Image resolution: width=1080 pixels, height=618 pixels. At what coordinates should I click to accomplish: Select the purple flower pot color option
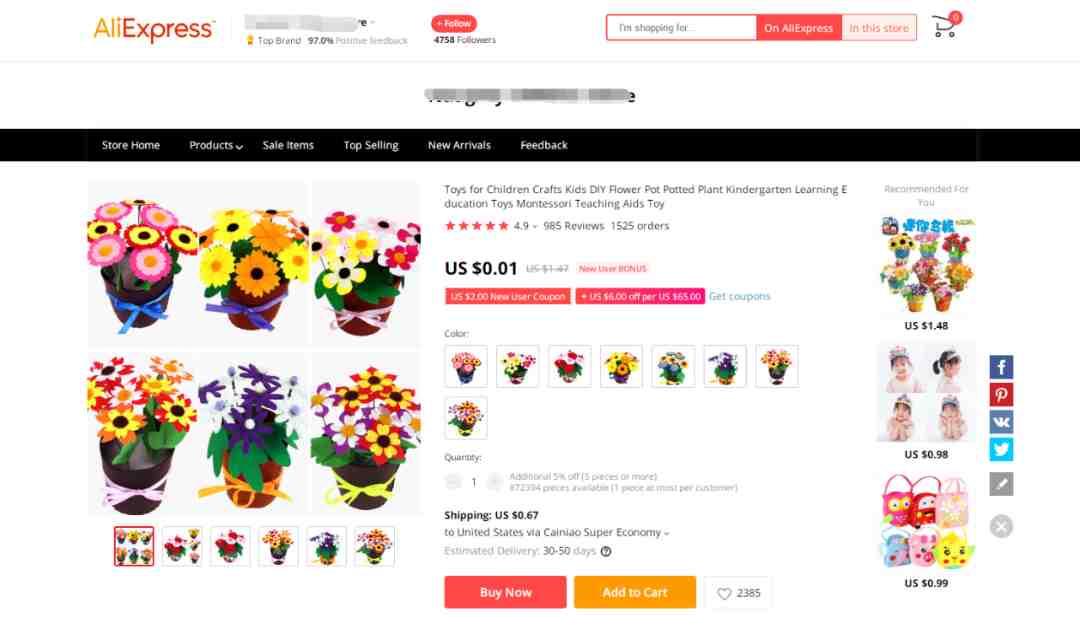coord(725,367)
